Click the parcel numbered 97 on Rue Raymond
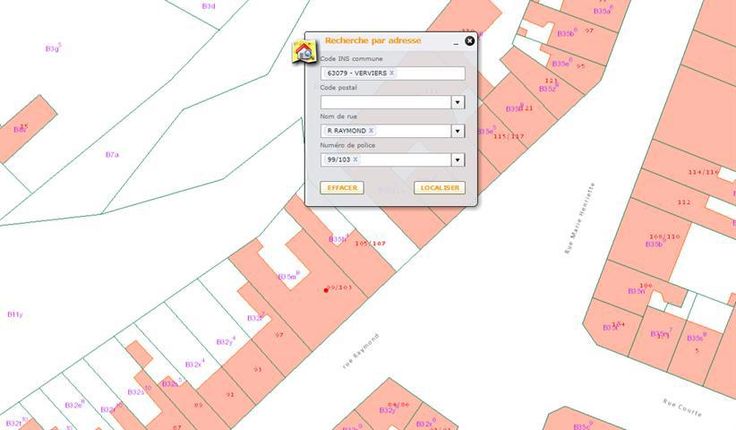Viewport: 736px width, 430px height. (x=280, y=334)
